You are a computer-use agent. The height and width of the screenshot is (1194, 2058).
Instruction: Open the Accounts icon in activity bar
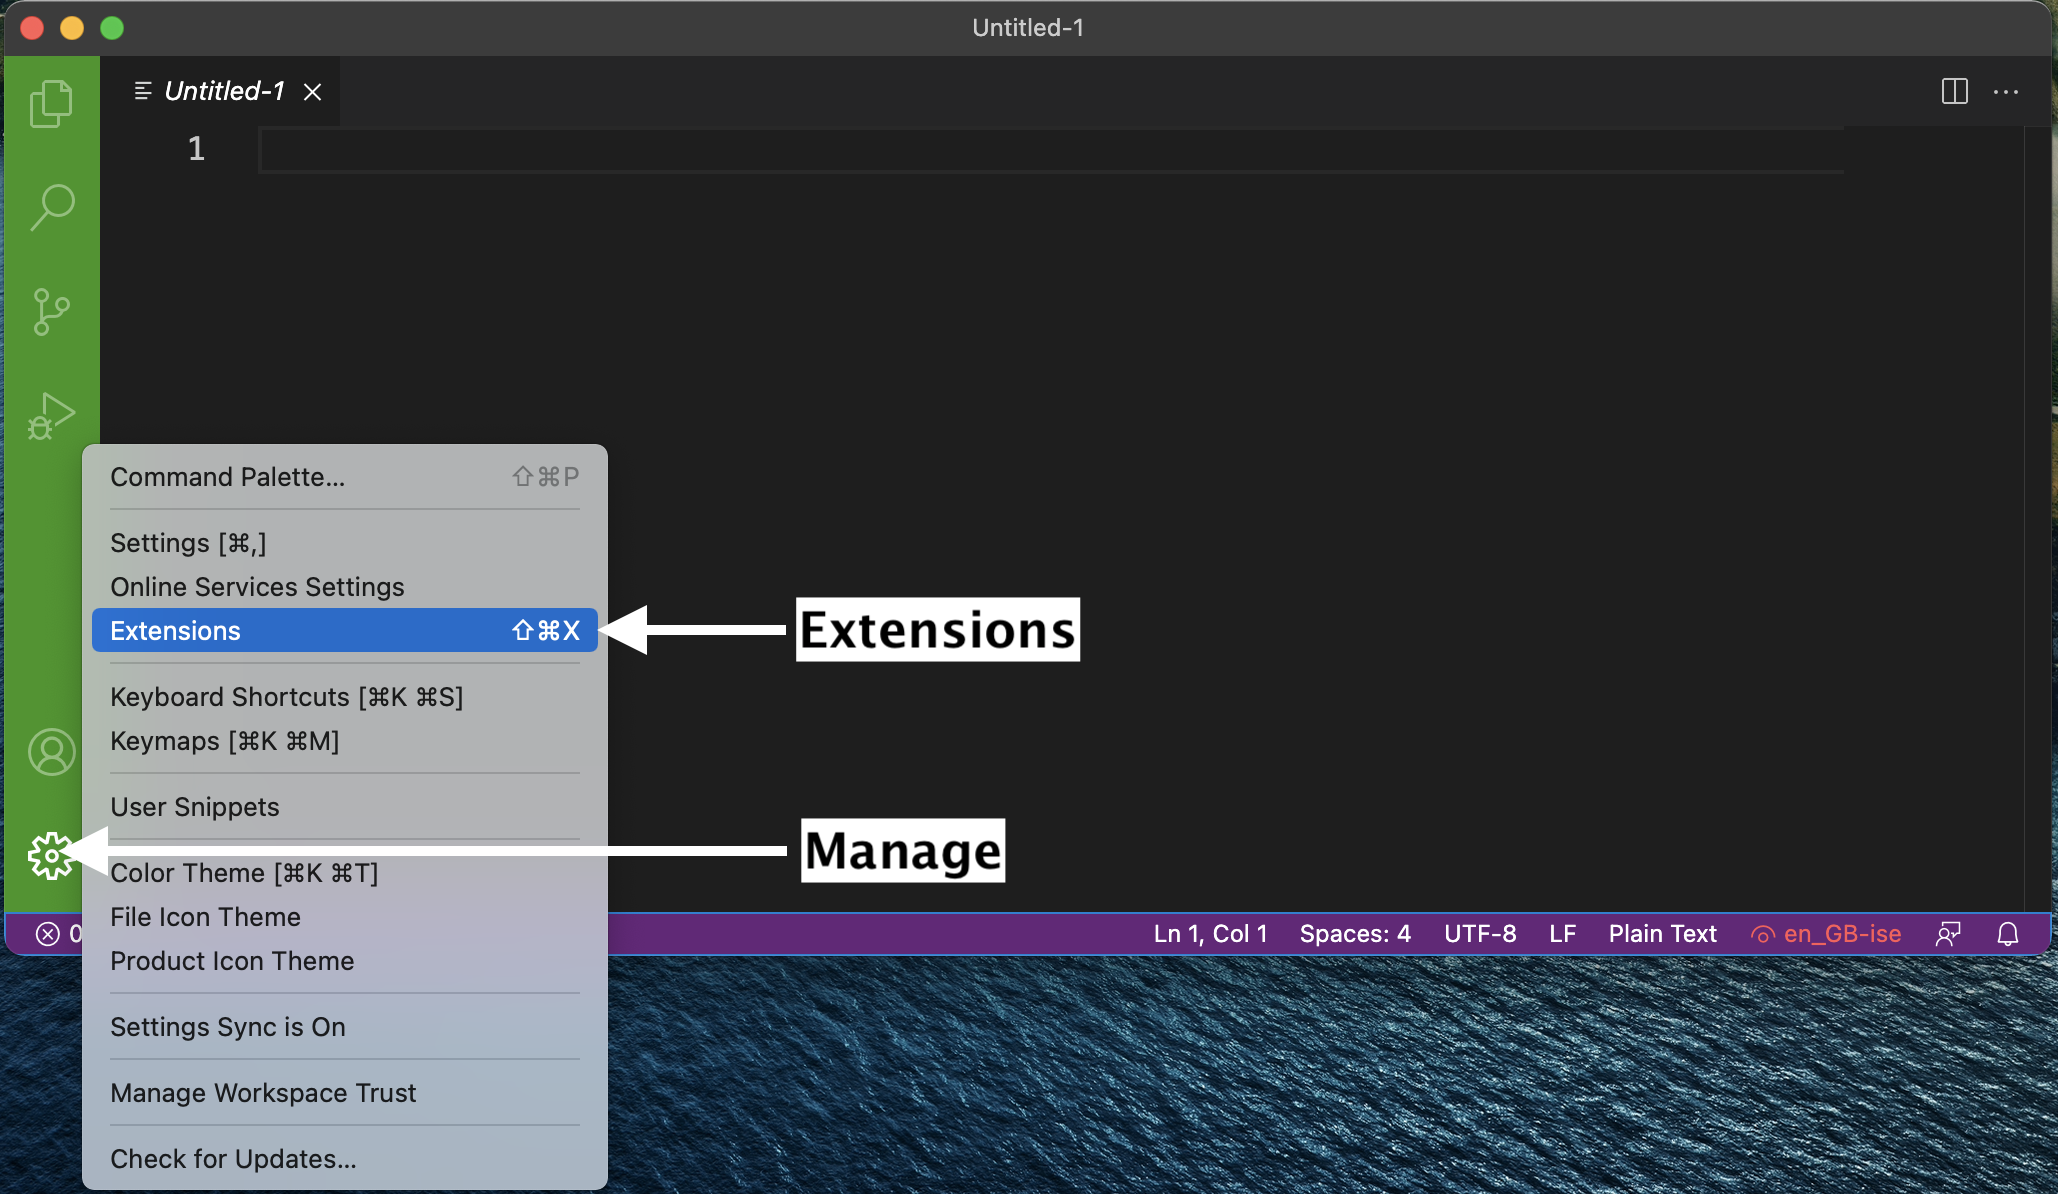coord(51,752)
